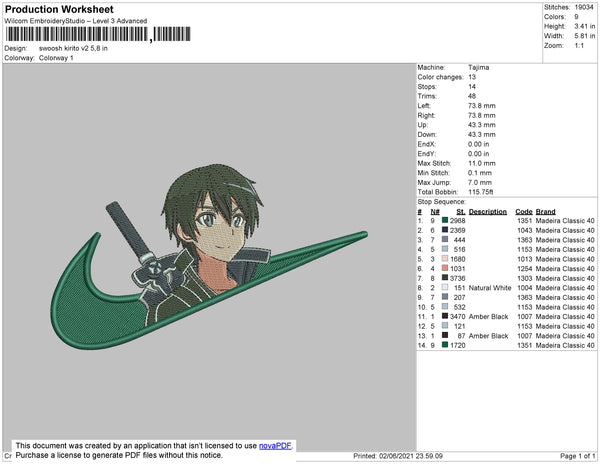Click the pale pink swatch for stop 5
600x464 pixels.
click(445, 259)
